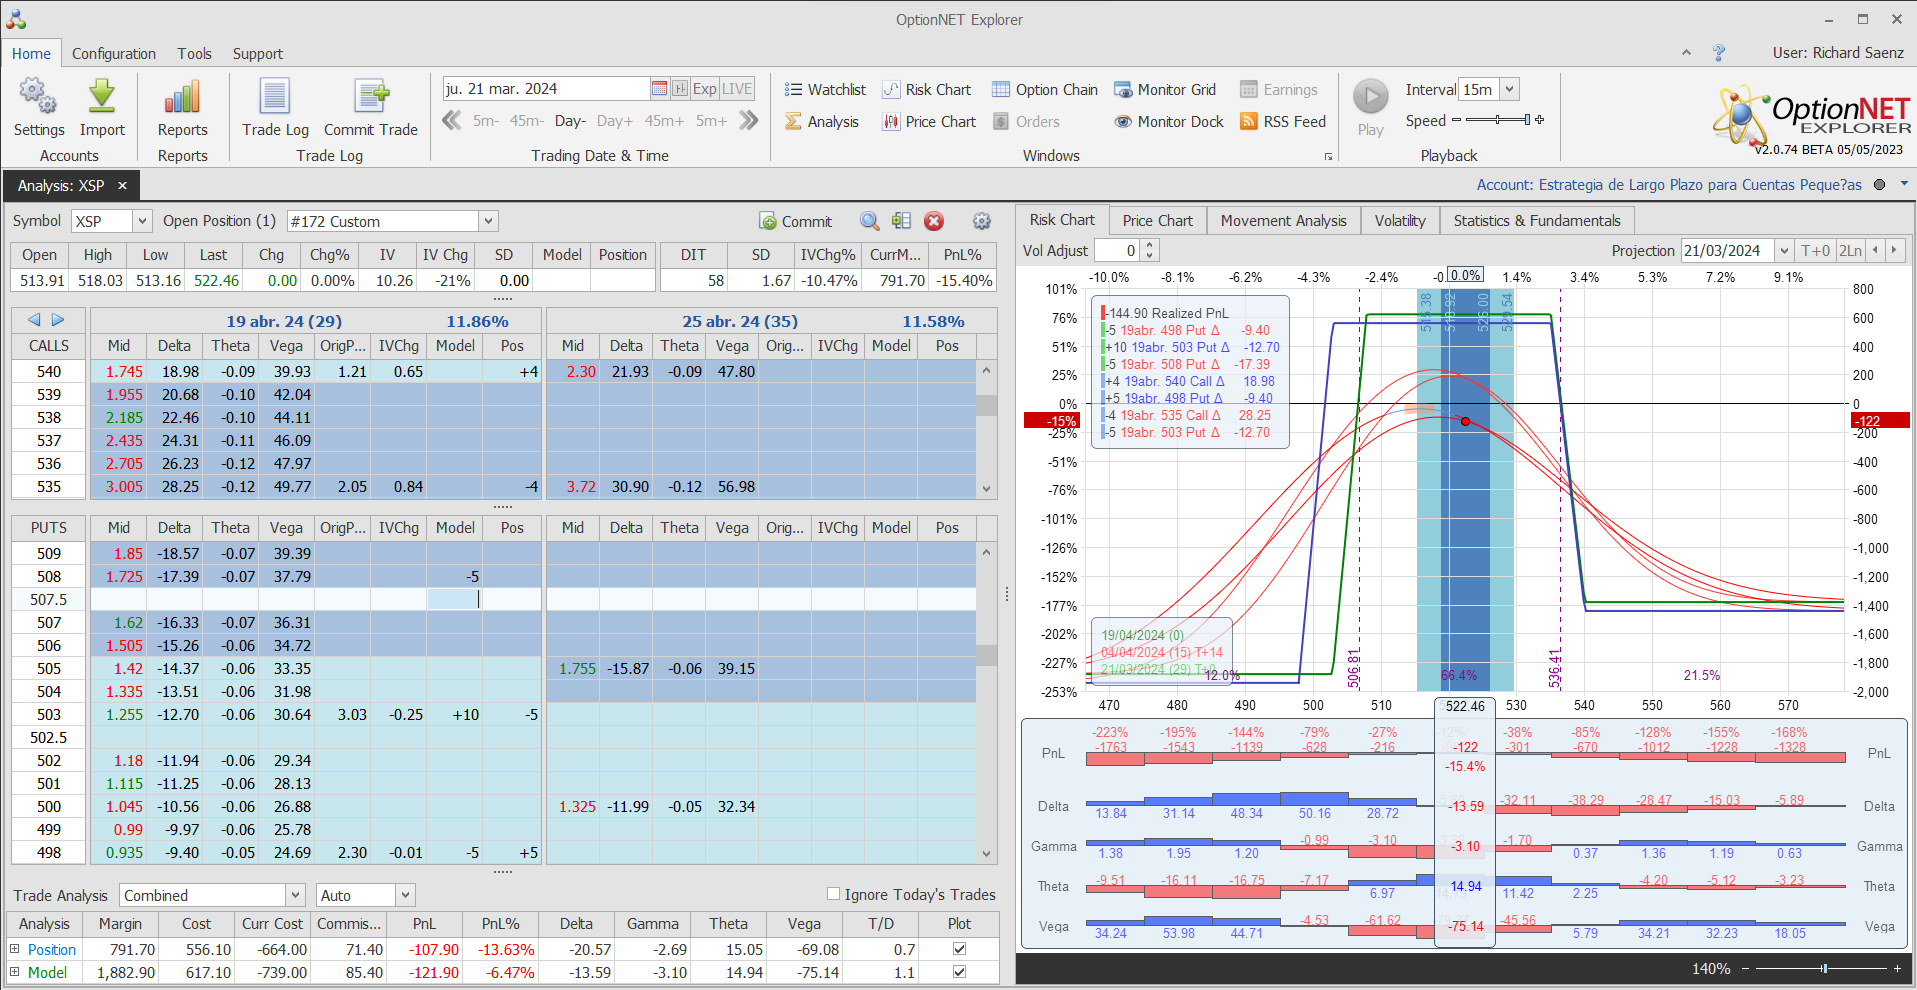
Task: Enable Ignore Today's Trades checkbox
Action: [833, 894]
